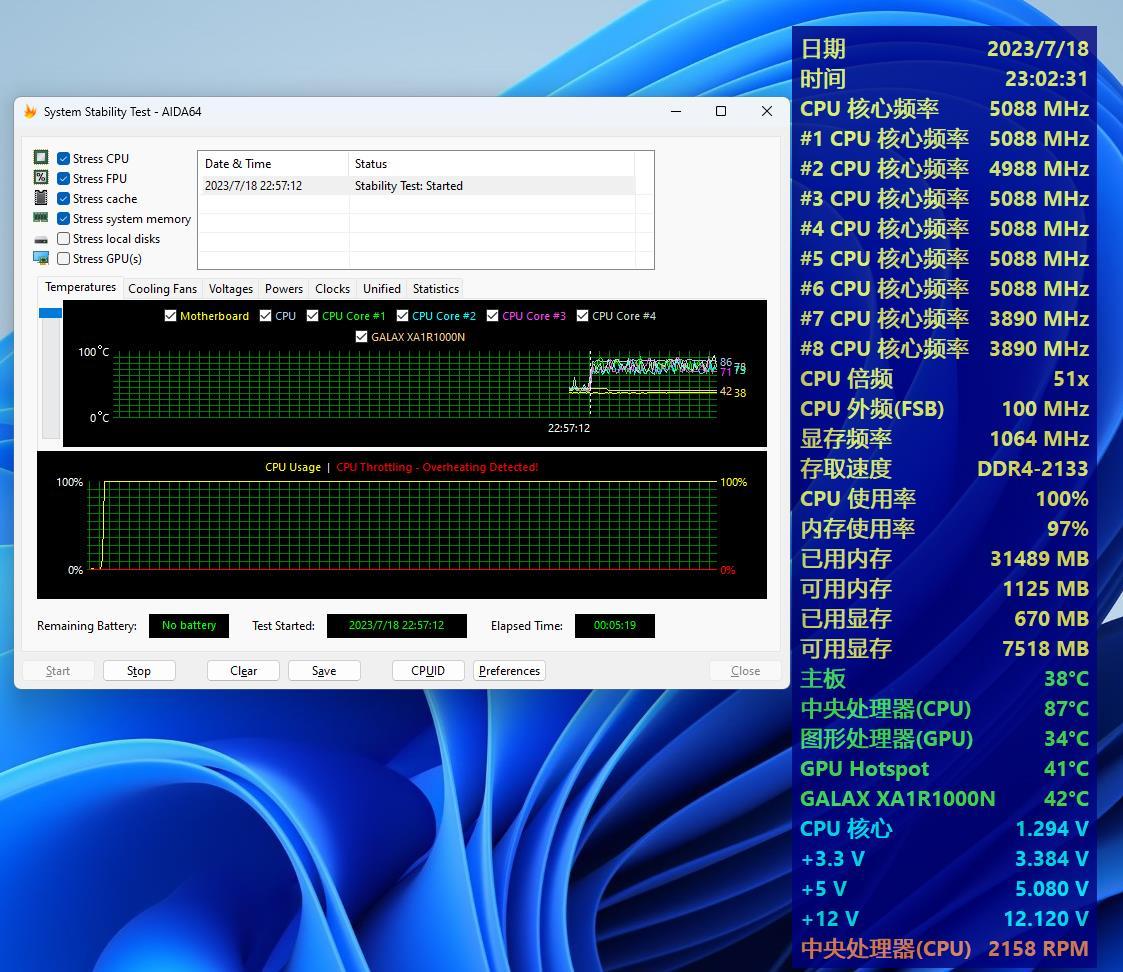Uncheck the Stress cache checkbox
The width and height of the screenshot is (1123, 972).
(64, 198)
